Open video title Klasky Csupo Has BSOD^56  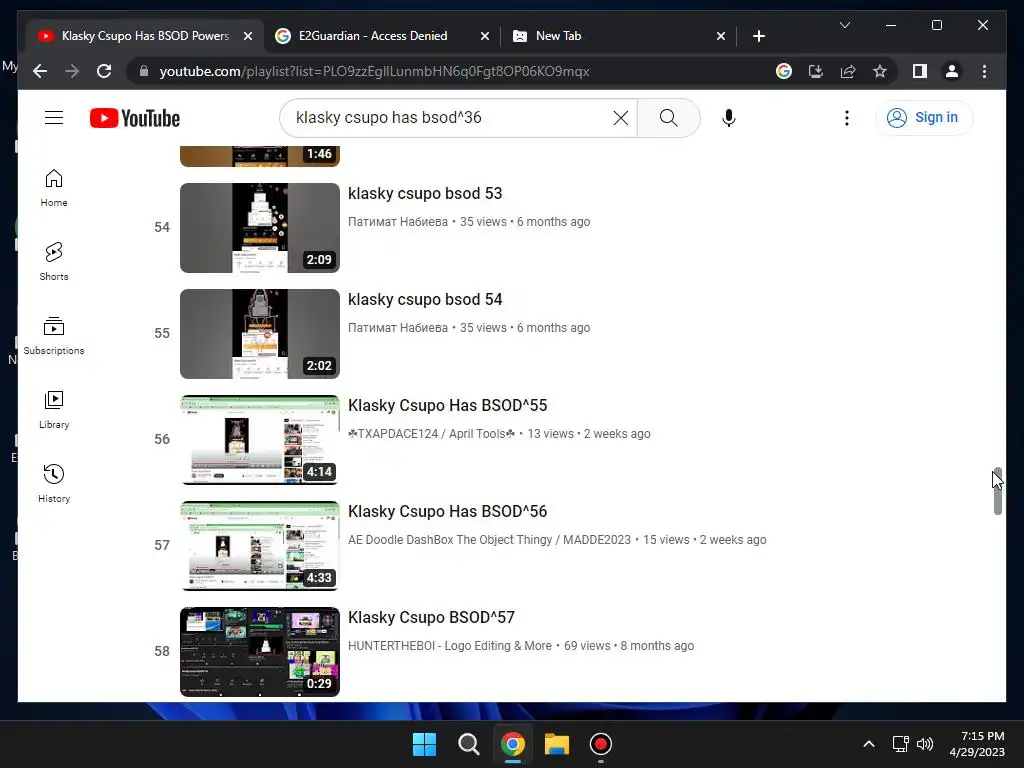(447, 511)
